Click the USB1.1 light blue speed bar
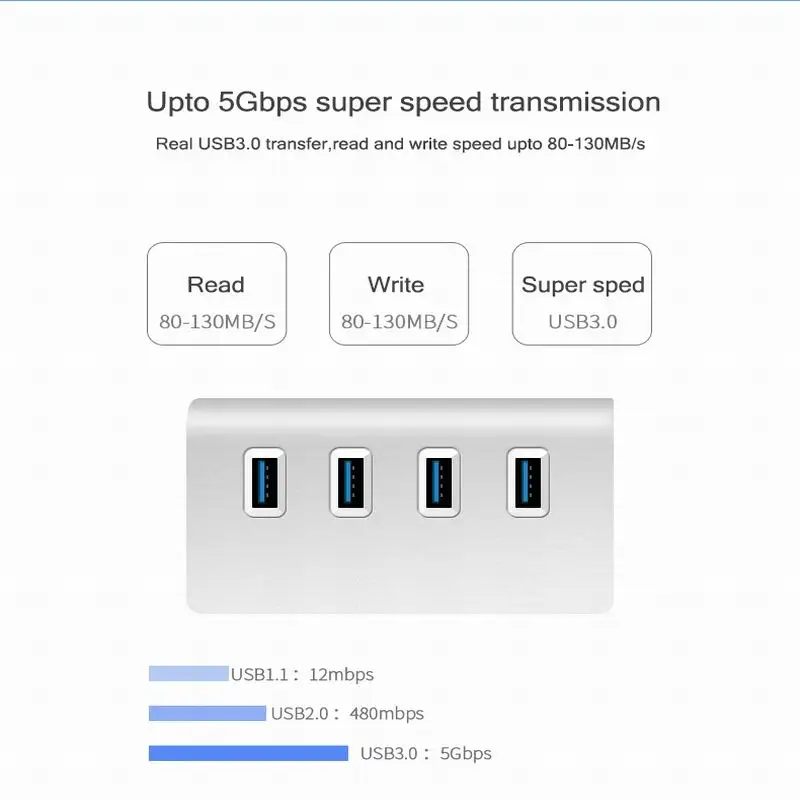 tap(188, 674)
